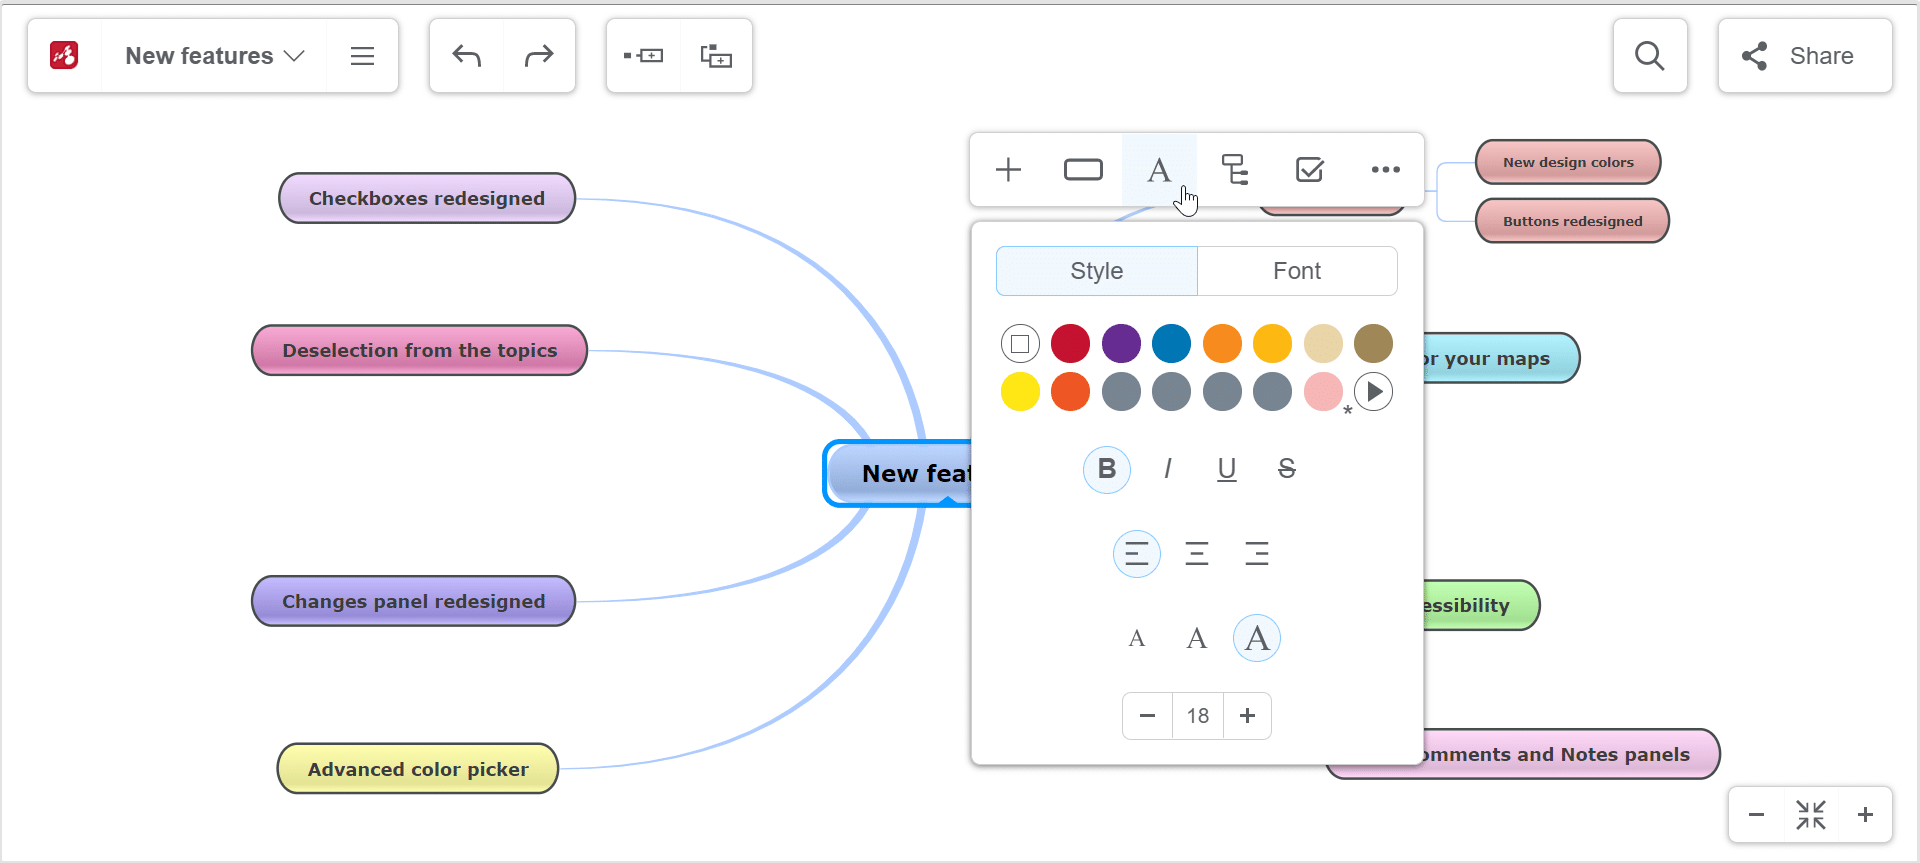The image size is (1920, 863).
Task: Click the insert subtopic icon
Action: pos(716,56)
